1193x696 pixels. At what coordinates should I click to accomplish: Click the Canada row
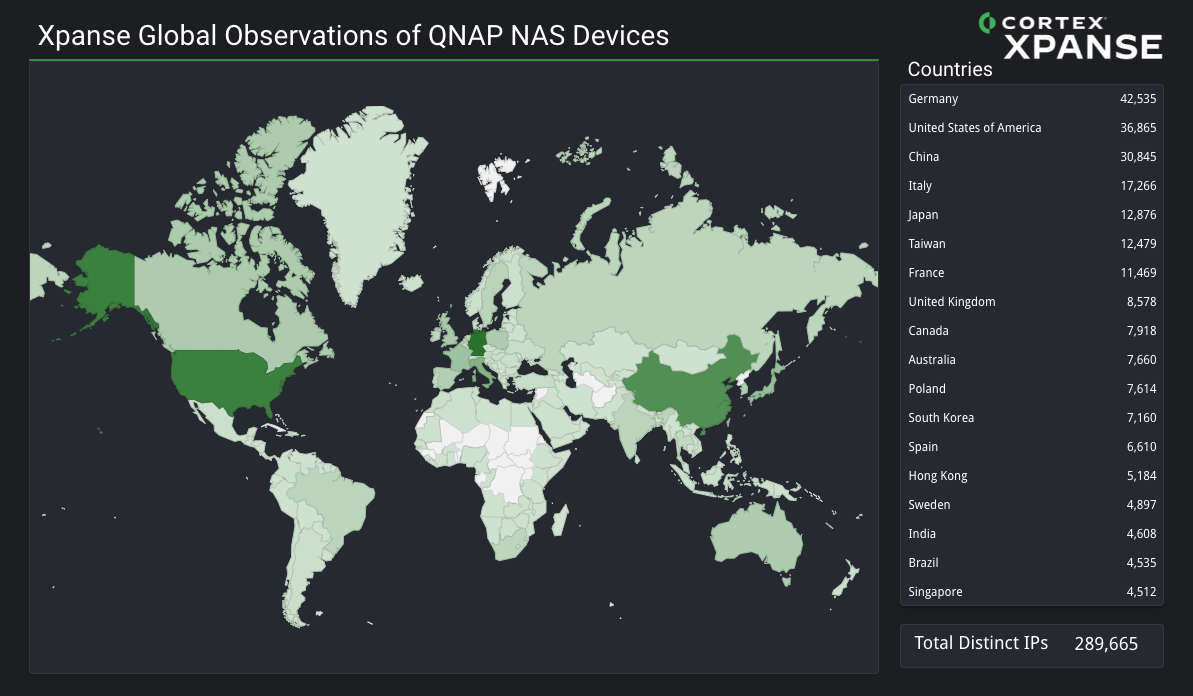[1032, 331]
